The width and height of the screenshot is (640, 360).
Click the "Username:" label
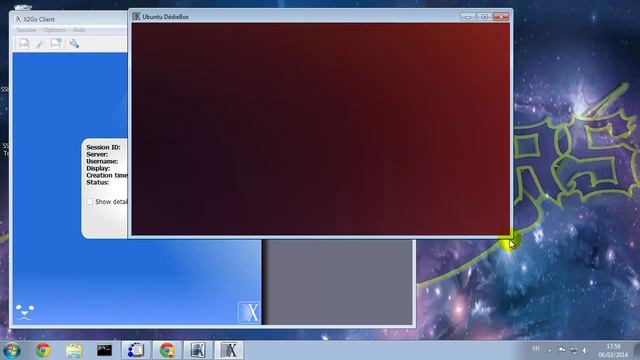tap(102, 161)
